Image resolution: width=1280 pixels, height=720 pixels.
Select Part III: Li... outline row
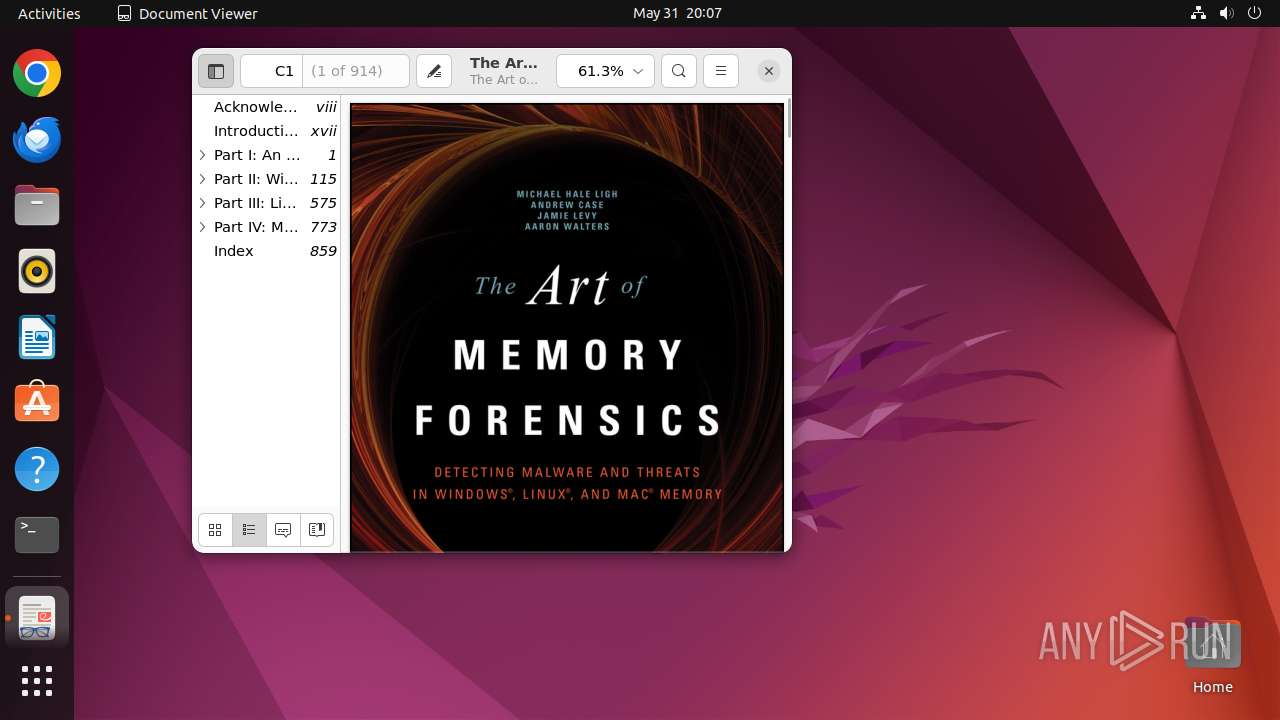[267, 203]
